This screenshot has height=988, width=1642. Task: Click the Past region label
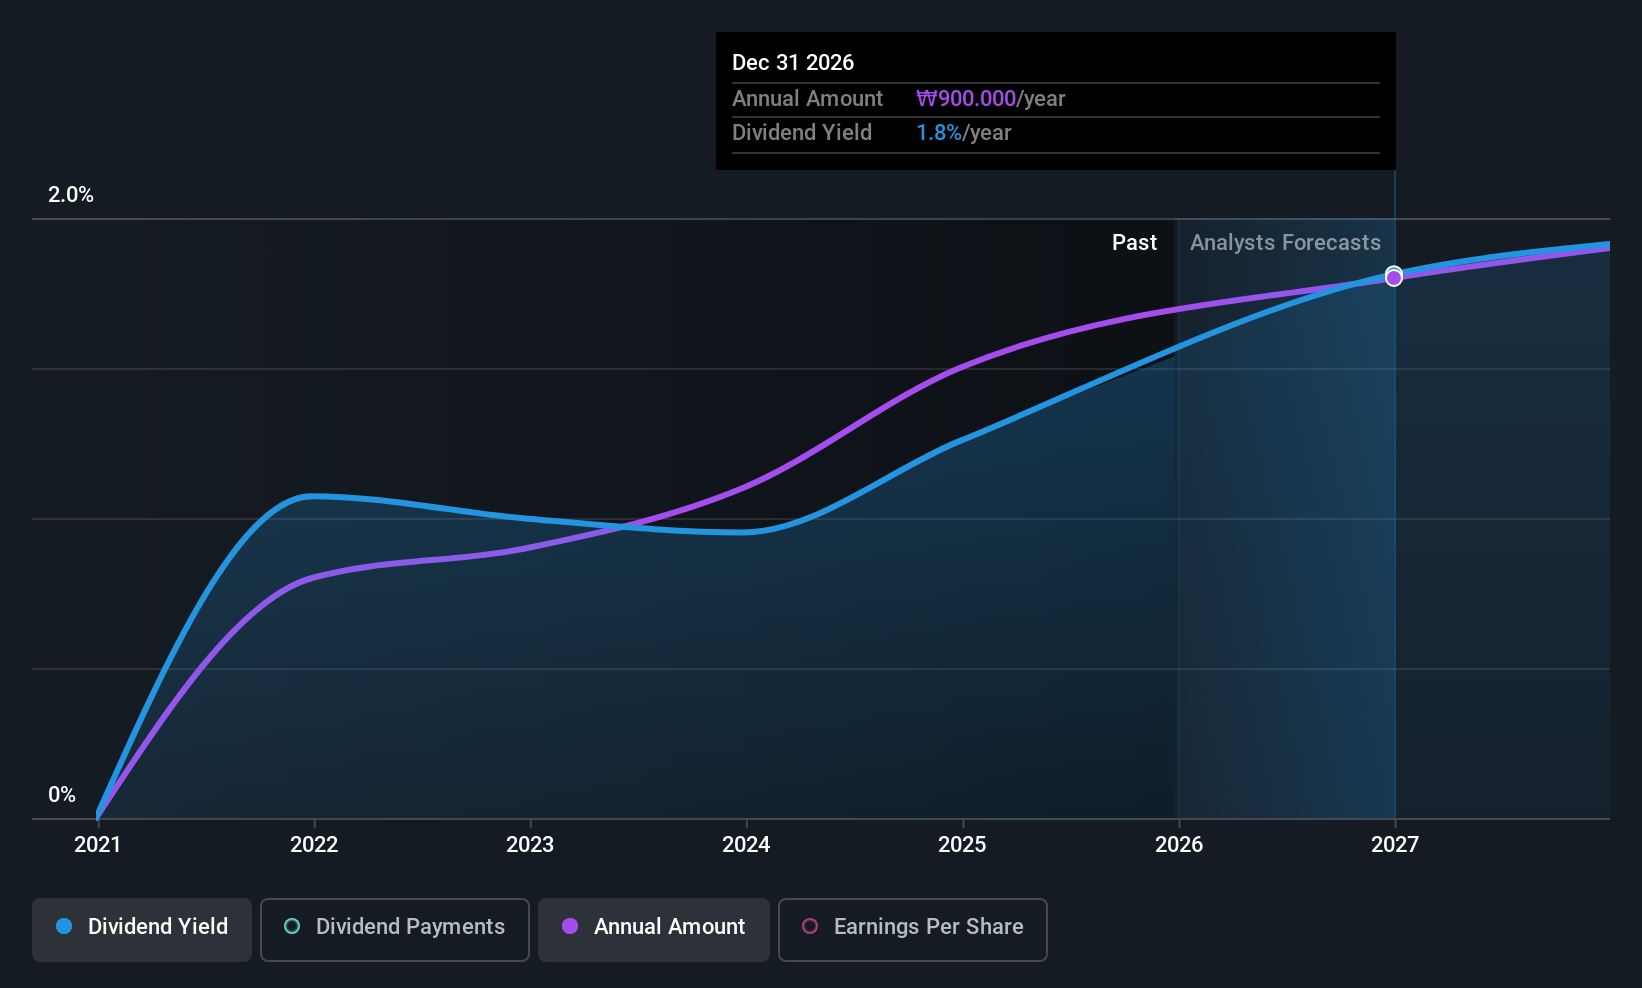[x=1134, y=243]
